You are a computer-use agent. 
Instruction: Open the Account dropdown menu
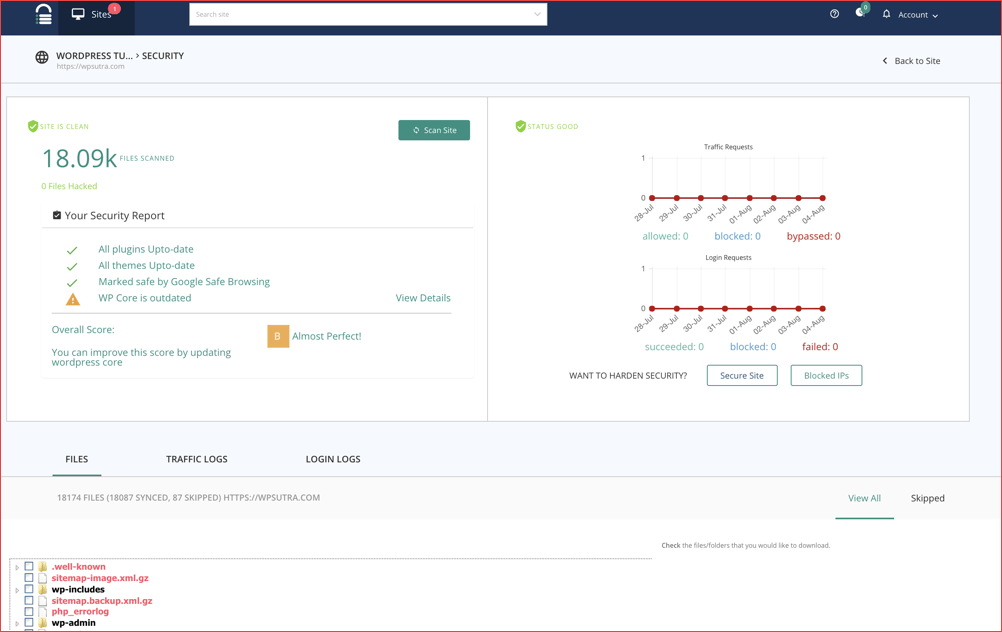pyautogui.click(x=918, y=15)
